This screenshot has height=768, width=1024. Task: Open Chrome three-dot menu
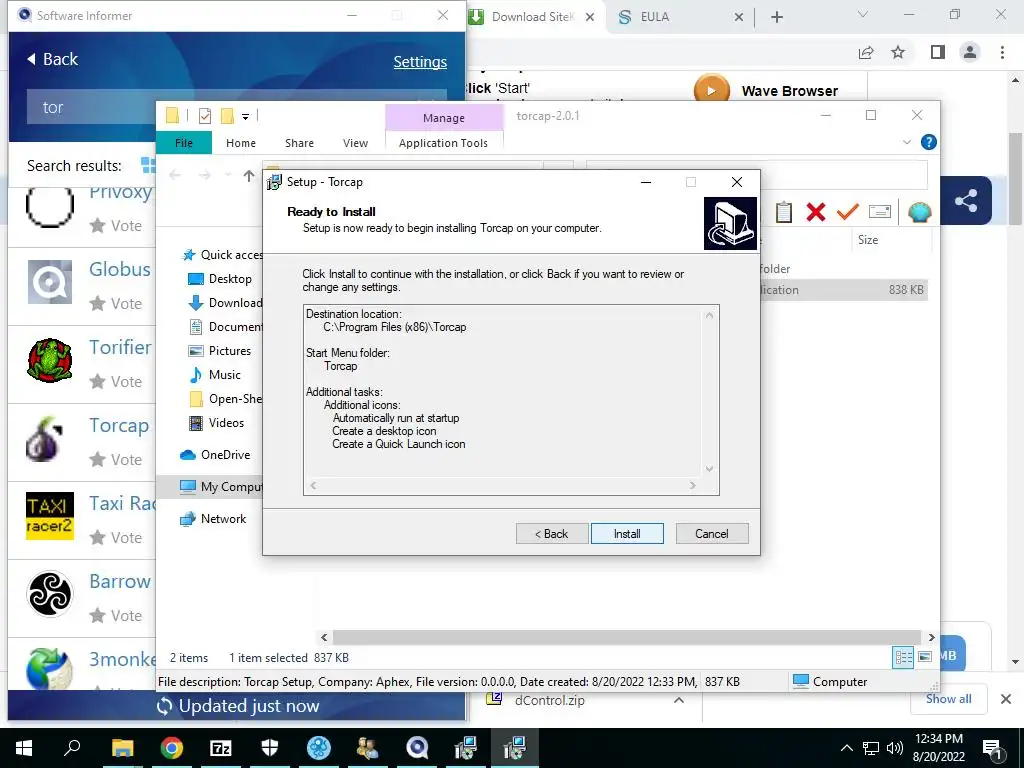tap(1002, 52)
